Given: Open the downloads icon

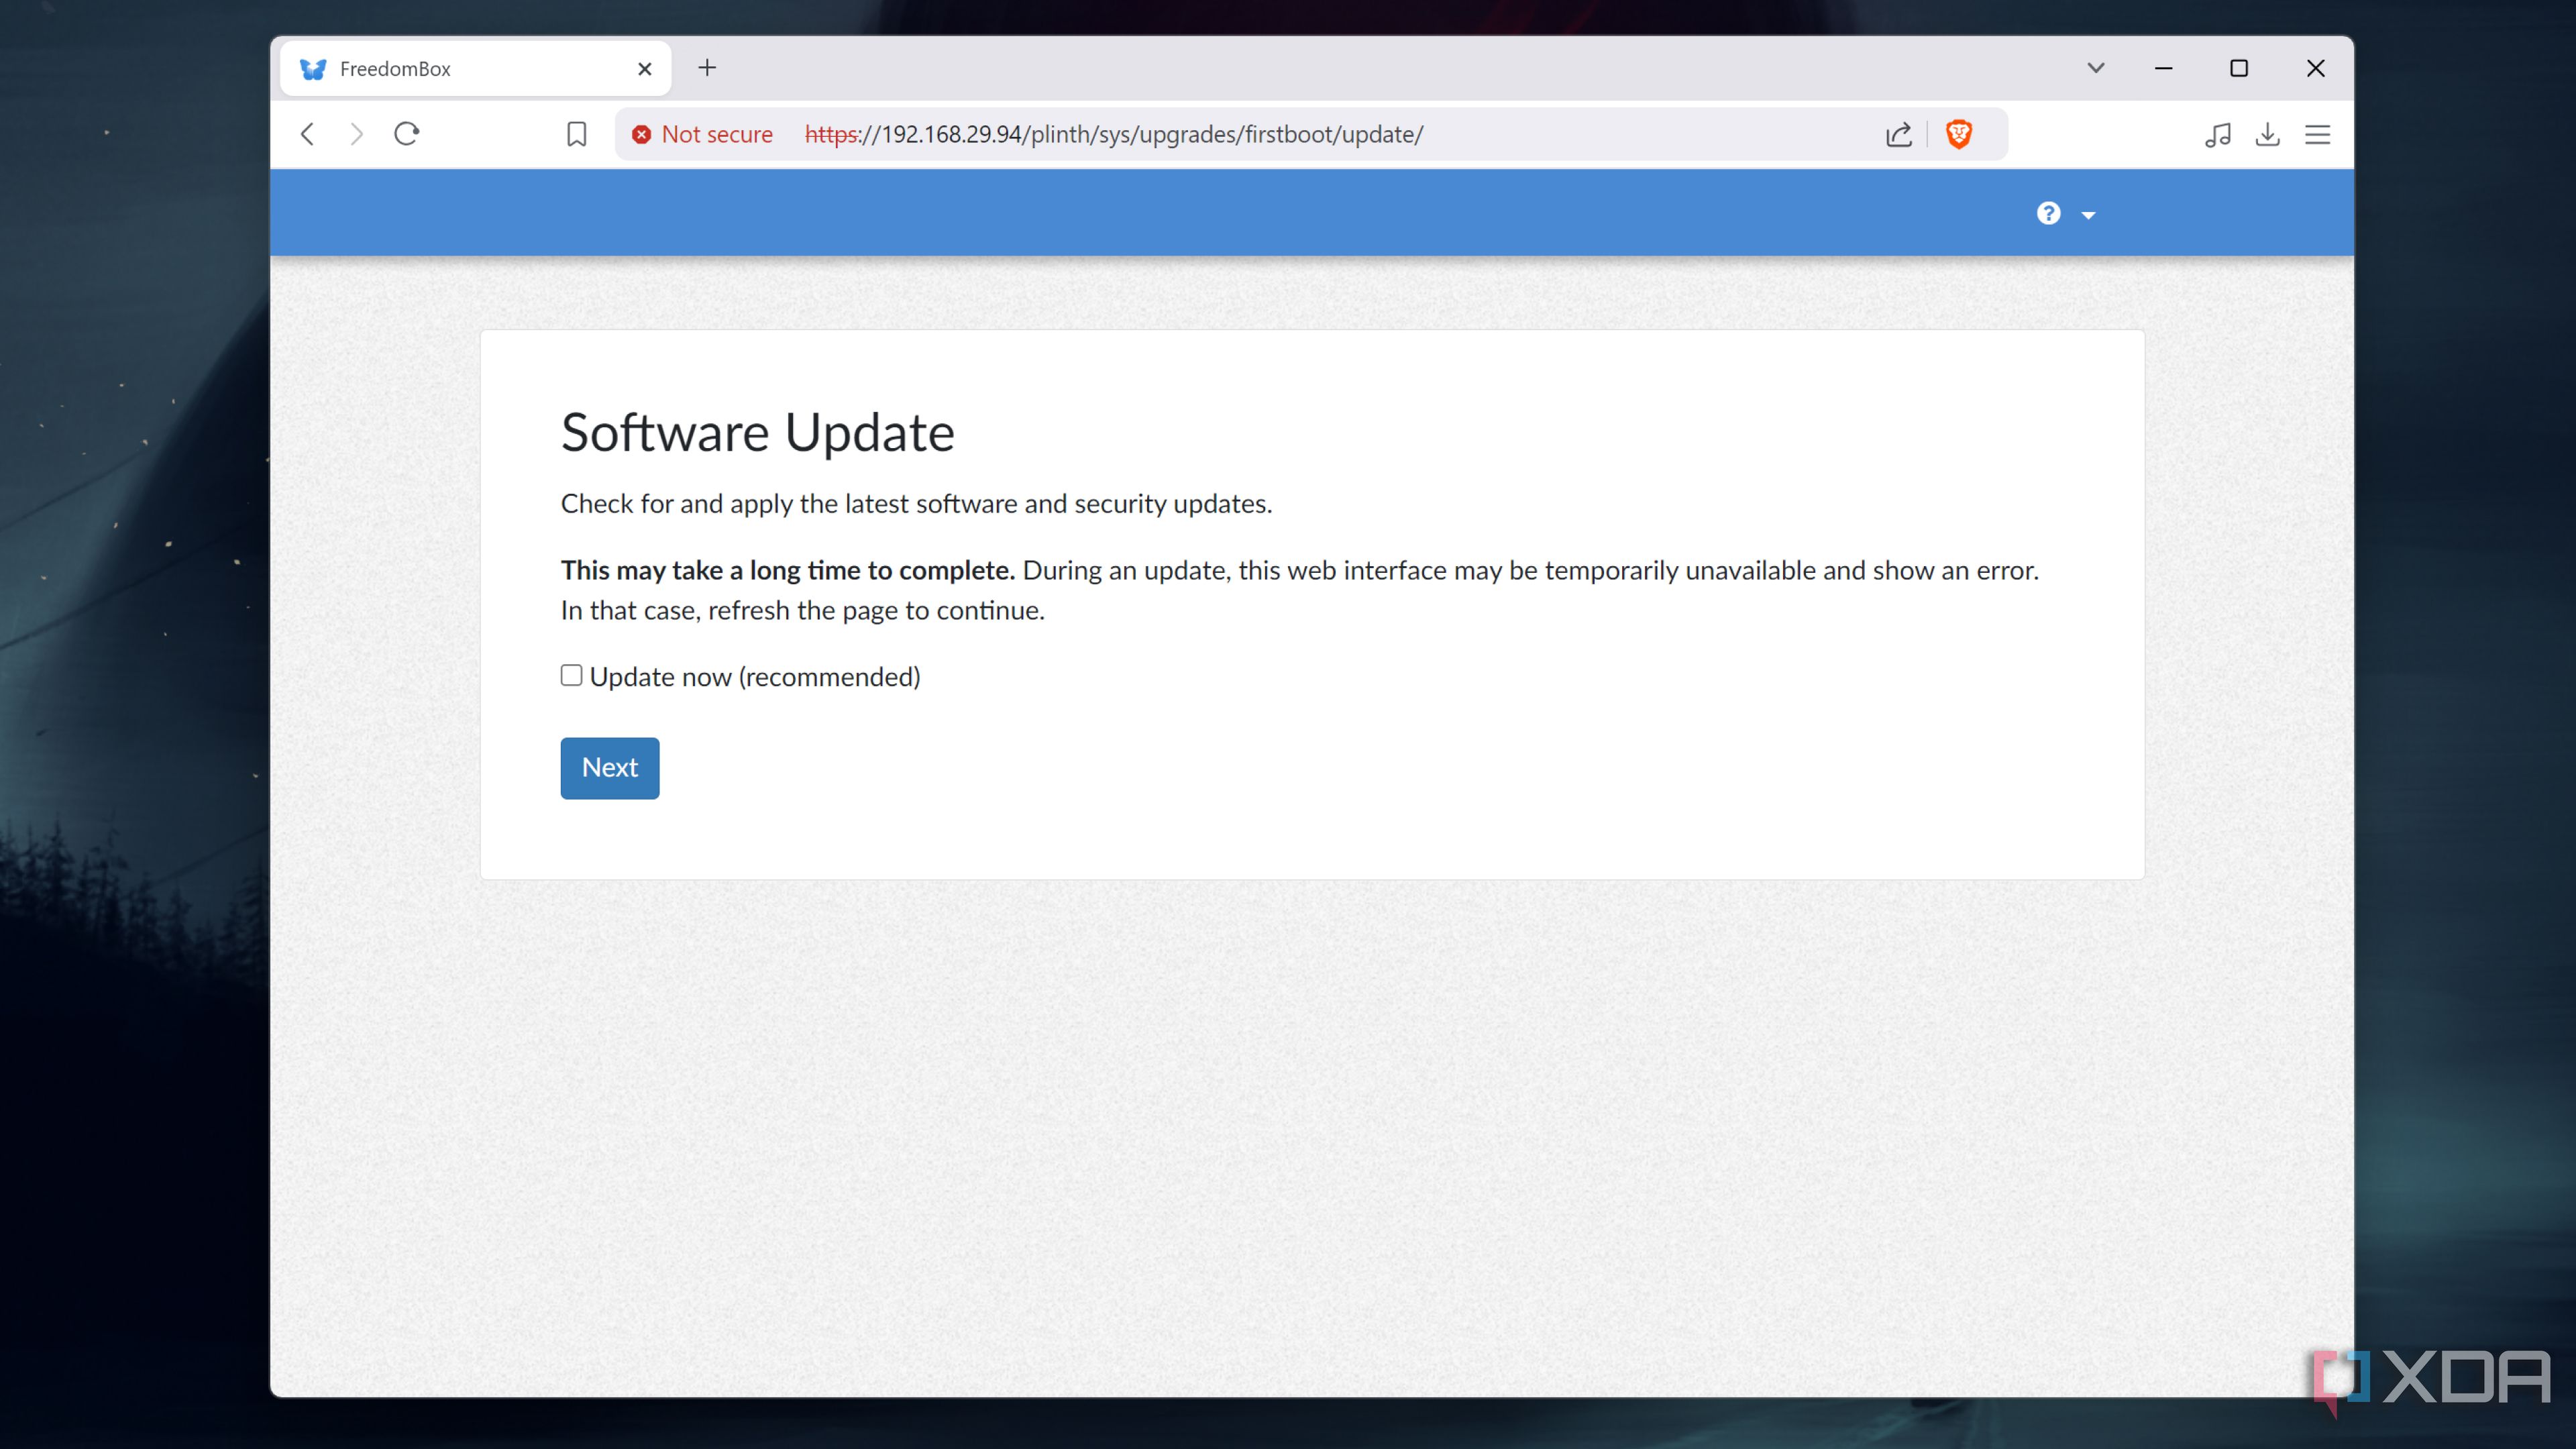Looking at the screenshot, I should pyautogui.click(x=2267, y=134).
